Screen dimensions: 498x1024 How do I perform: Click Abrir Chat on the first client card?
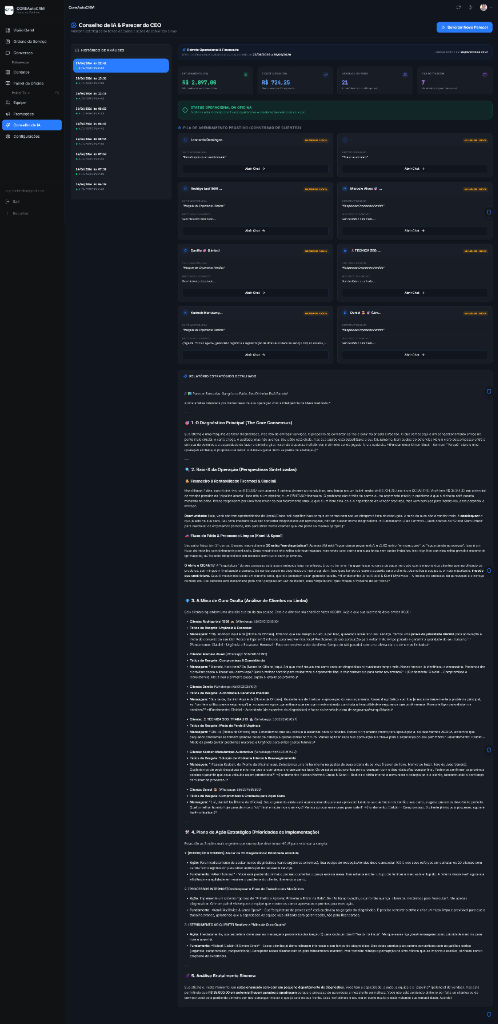pos(255,168)
